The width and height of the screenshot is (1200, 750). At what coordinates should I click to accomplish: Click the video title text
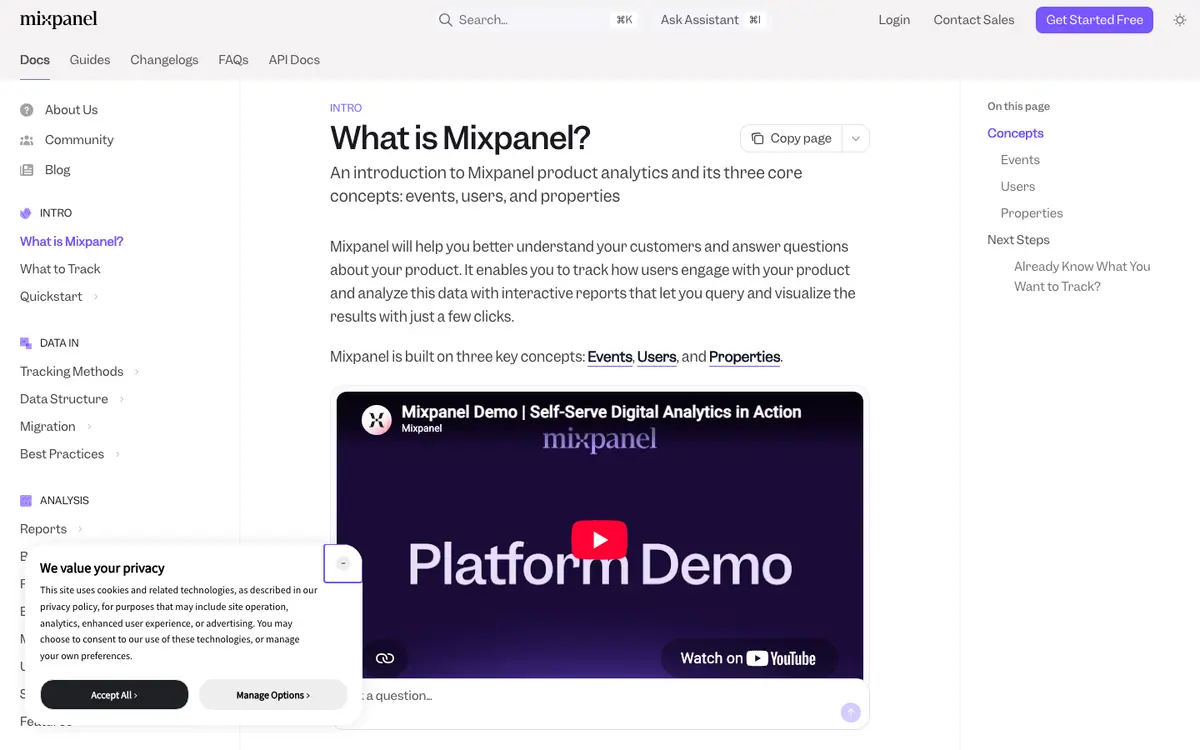coord(601,412)
